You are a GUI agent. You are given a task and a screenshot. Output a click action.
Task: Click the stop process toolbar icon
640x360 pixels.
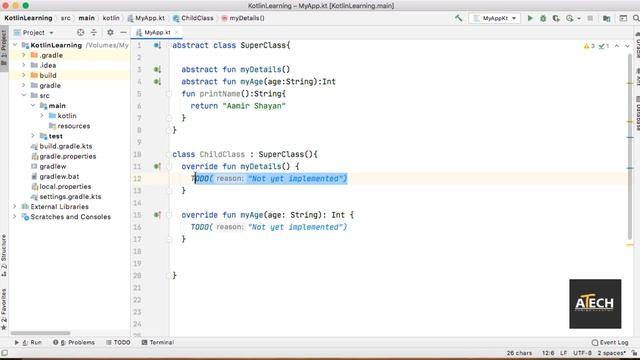click(x=590, y=18)
